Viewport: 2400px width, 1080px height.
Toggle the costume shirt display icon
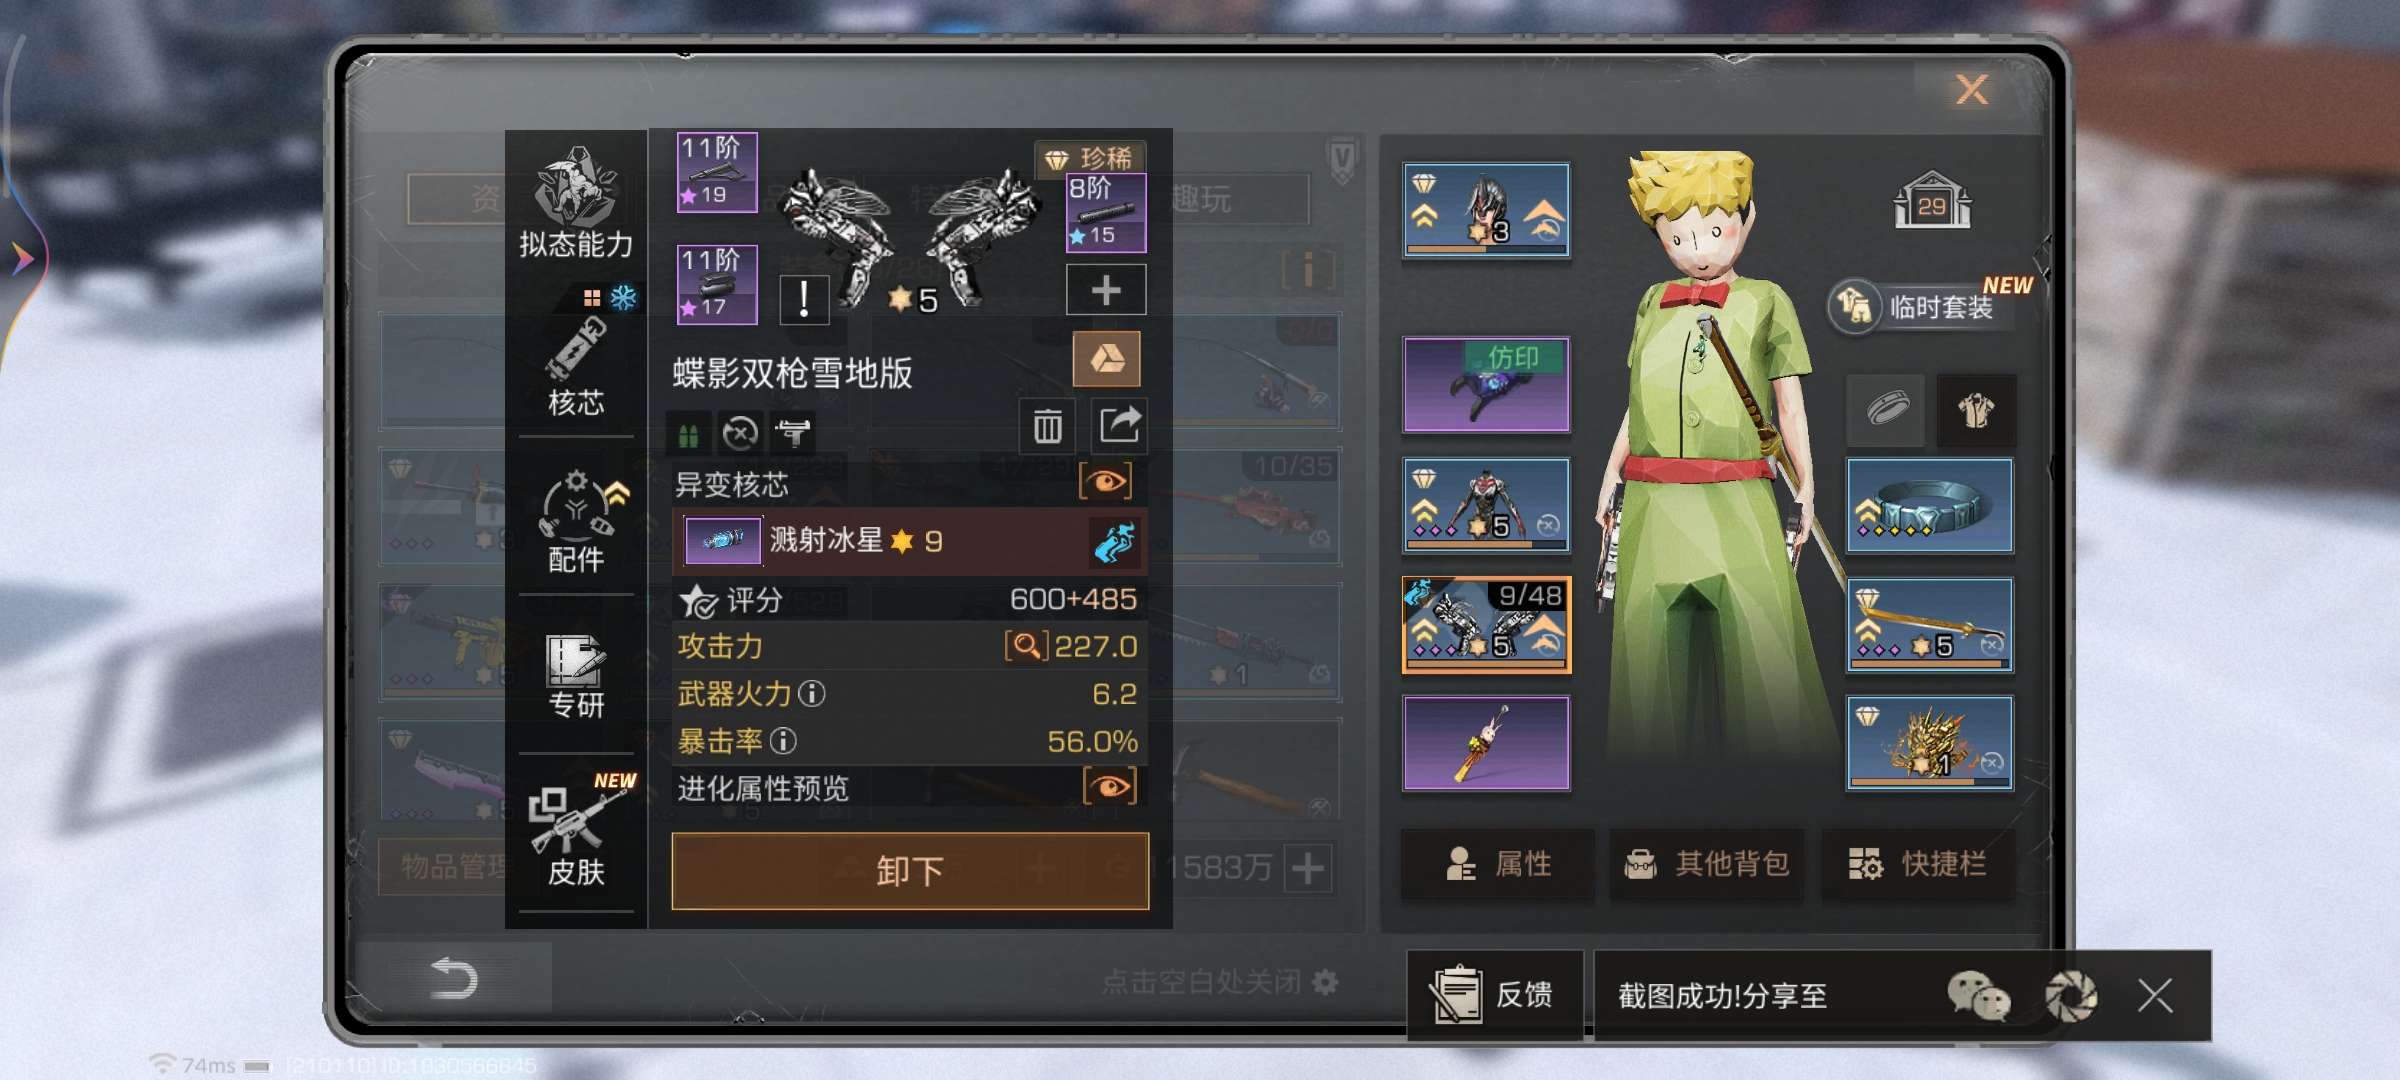(1976, 410)
